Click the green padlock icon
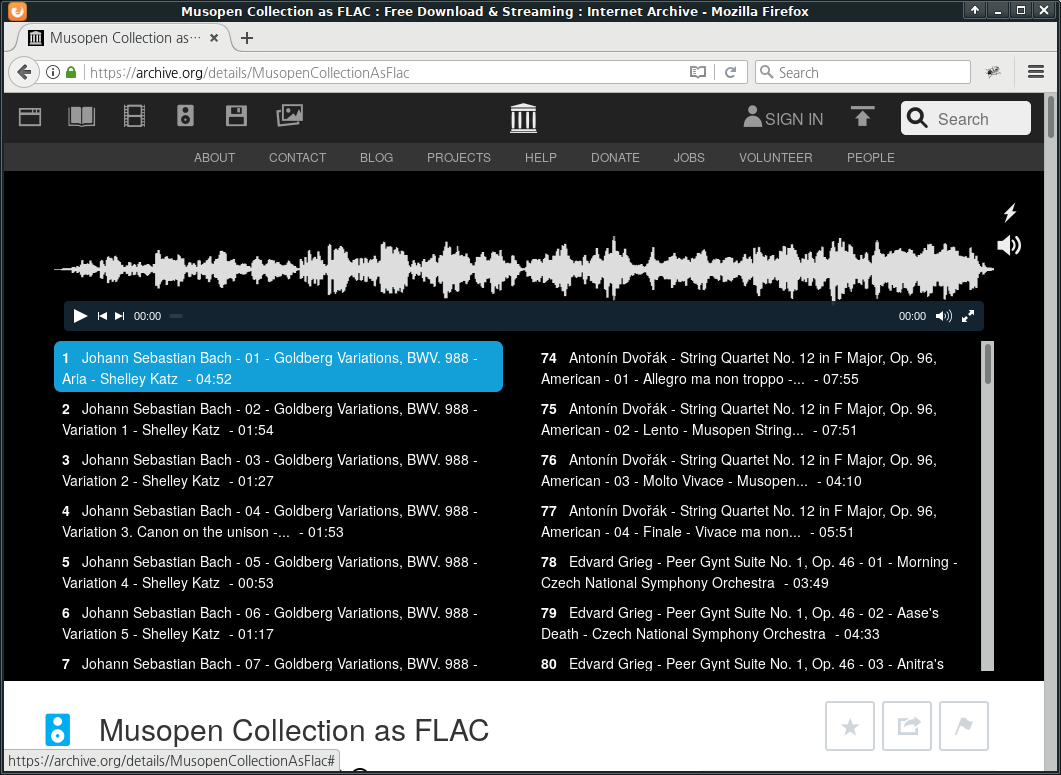 coord(71,72)
